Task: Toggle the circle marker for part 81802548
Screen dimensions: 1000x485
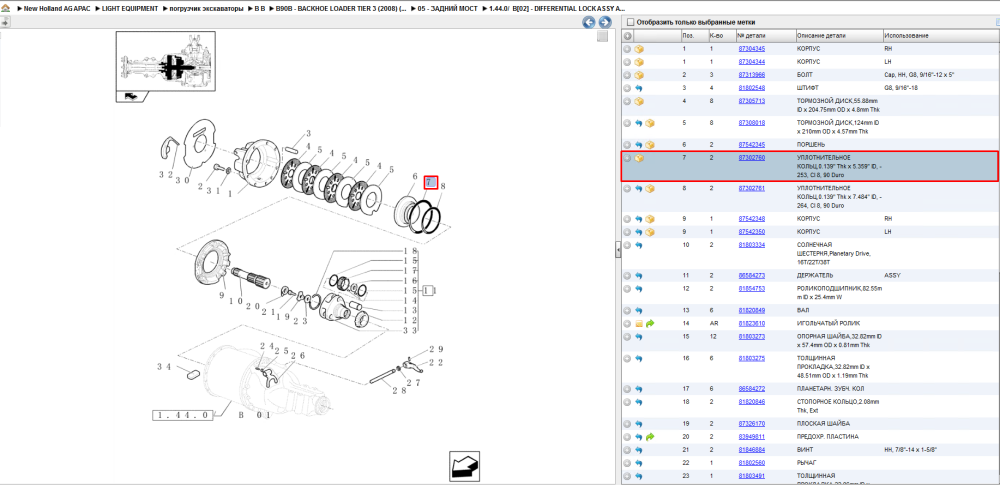Action: coord(628,88)
